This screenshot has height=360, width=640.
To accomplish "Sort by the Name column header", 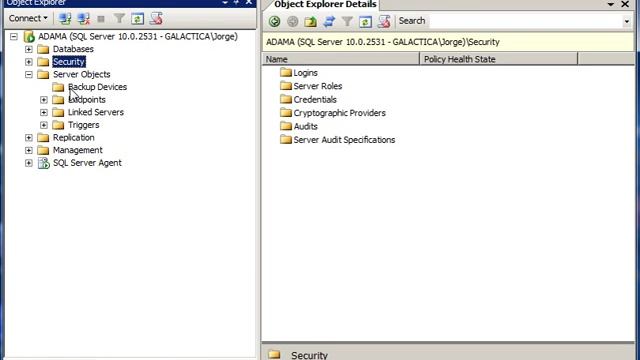I will (341, 59).
